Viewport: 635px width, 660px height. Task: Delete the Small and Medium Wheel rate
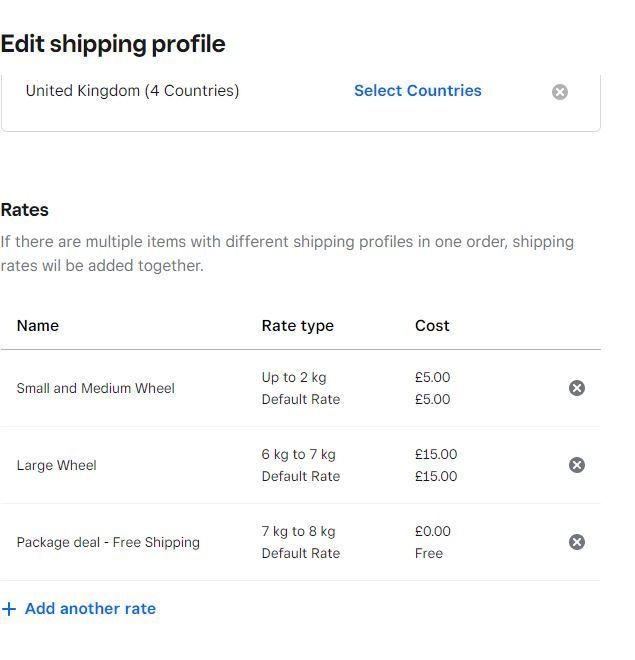pos(577,388)
